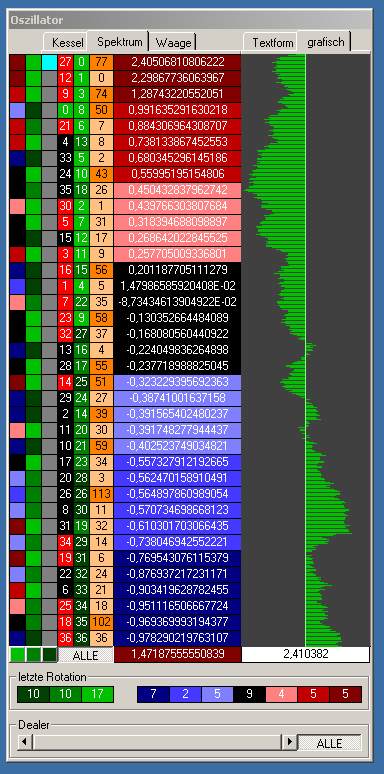Open the Waage tab
384x774 pixels.
(x=173, y=42)
